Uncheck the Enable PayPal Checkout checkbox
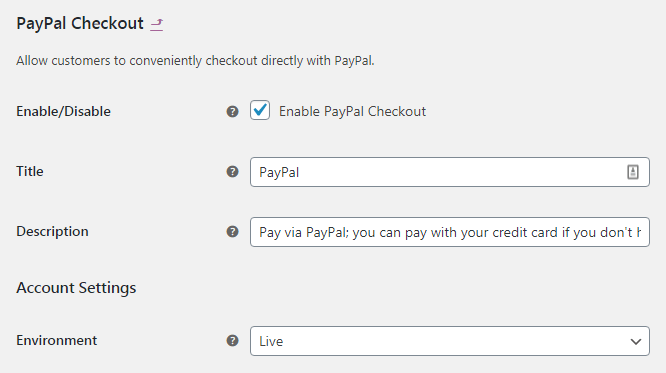Screen dimensions: 666x373 [x=260, y=110]
